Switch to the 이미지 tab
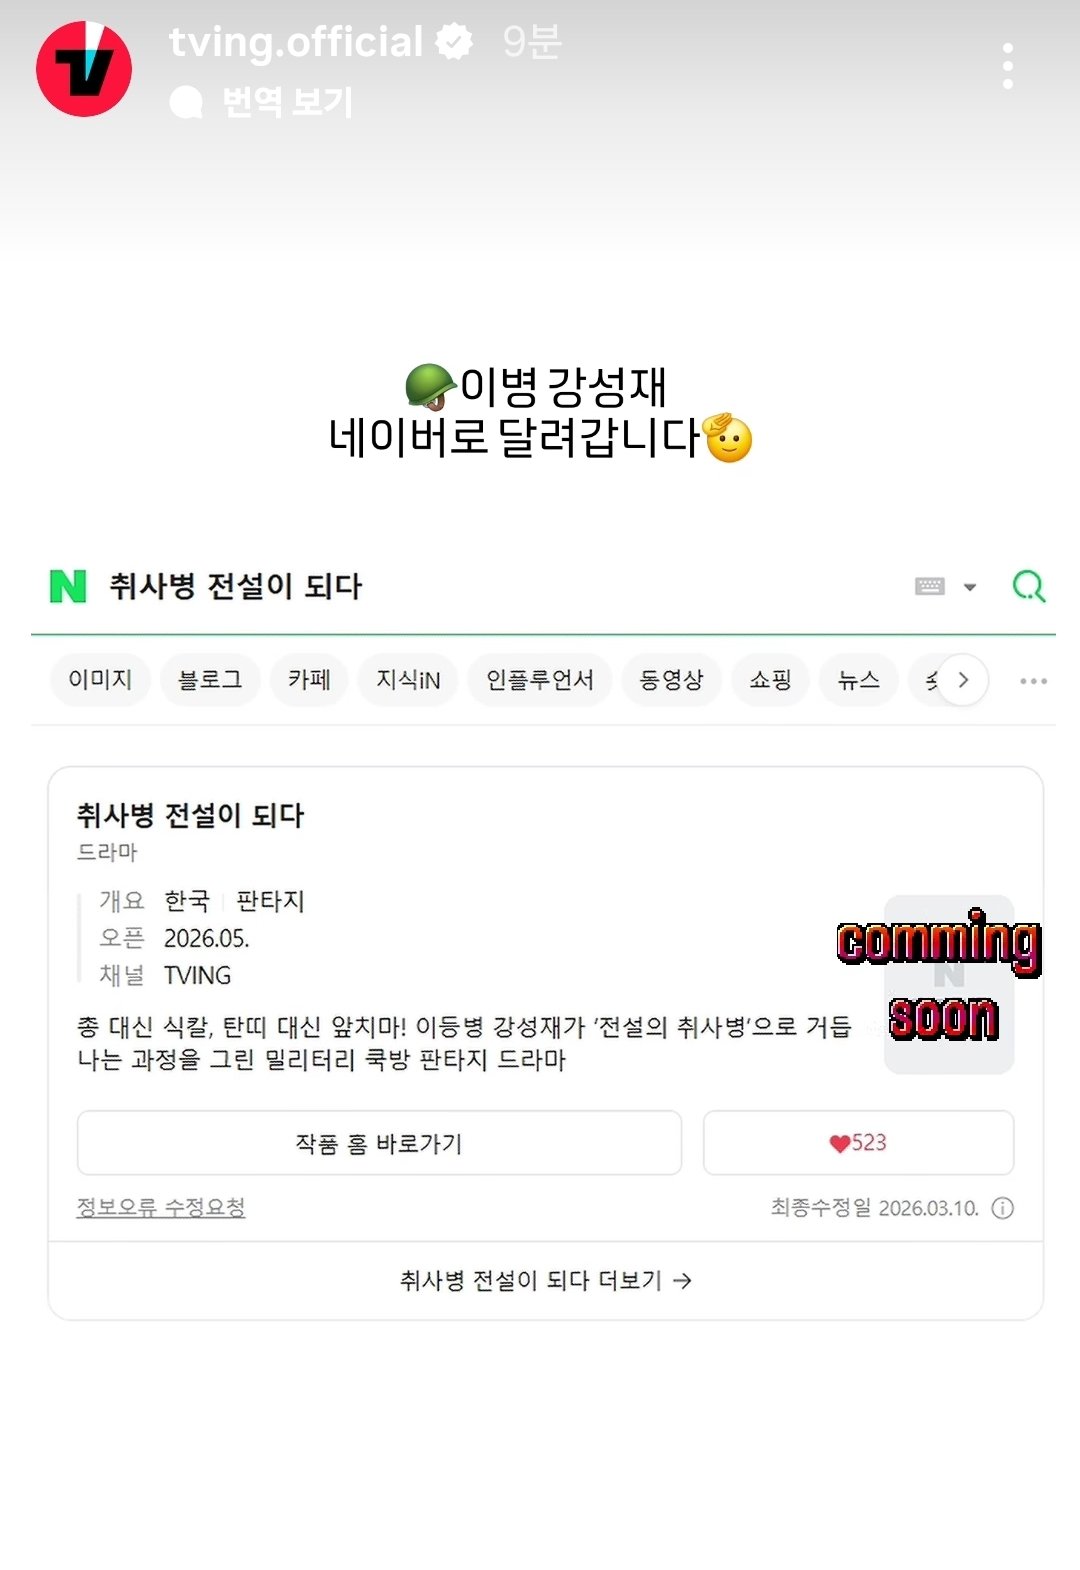Viewport: 1080px width, 1570px height. (100, 680)
